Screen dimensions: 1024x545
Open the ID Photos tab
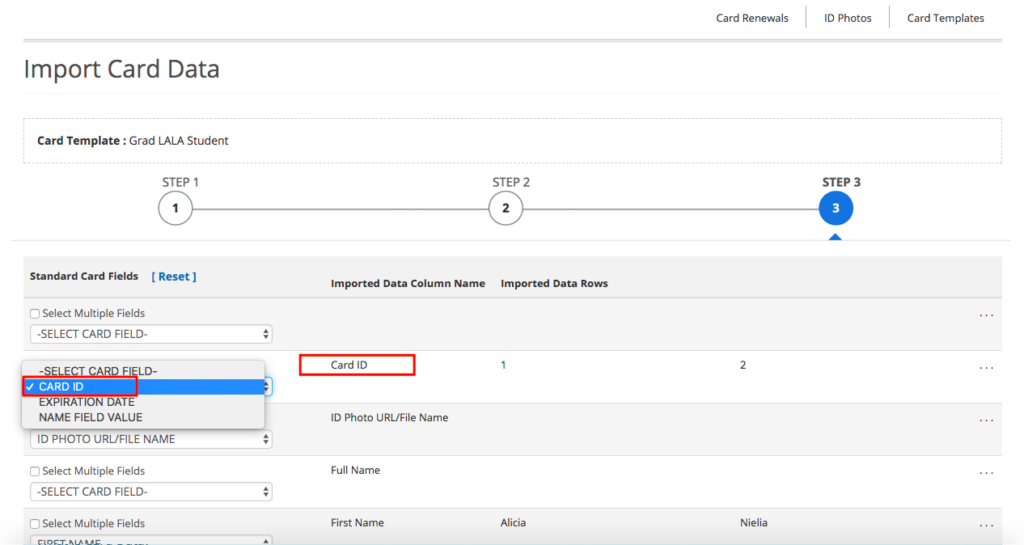(847, 18)
